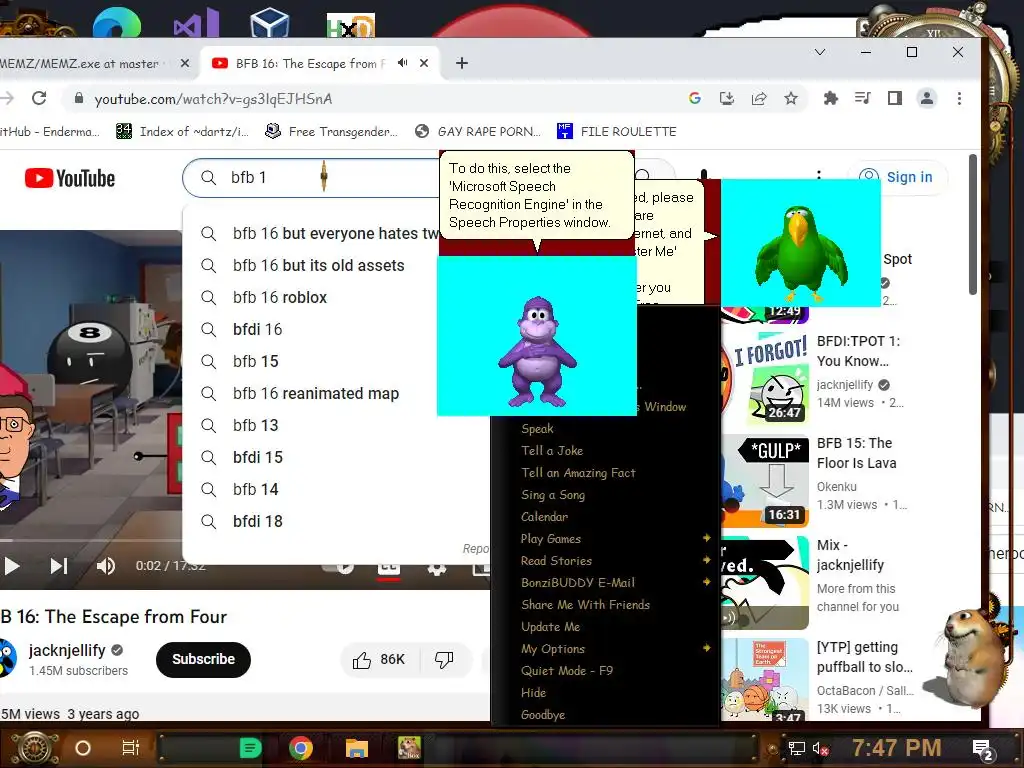Choose Tell a Joke in BonziBUDDY menu
The height and width of the screenshot is (768, 1024).
tap(552, 451)
